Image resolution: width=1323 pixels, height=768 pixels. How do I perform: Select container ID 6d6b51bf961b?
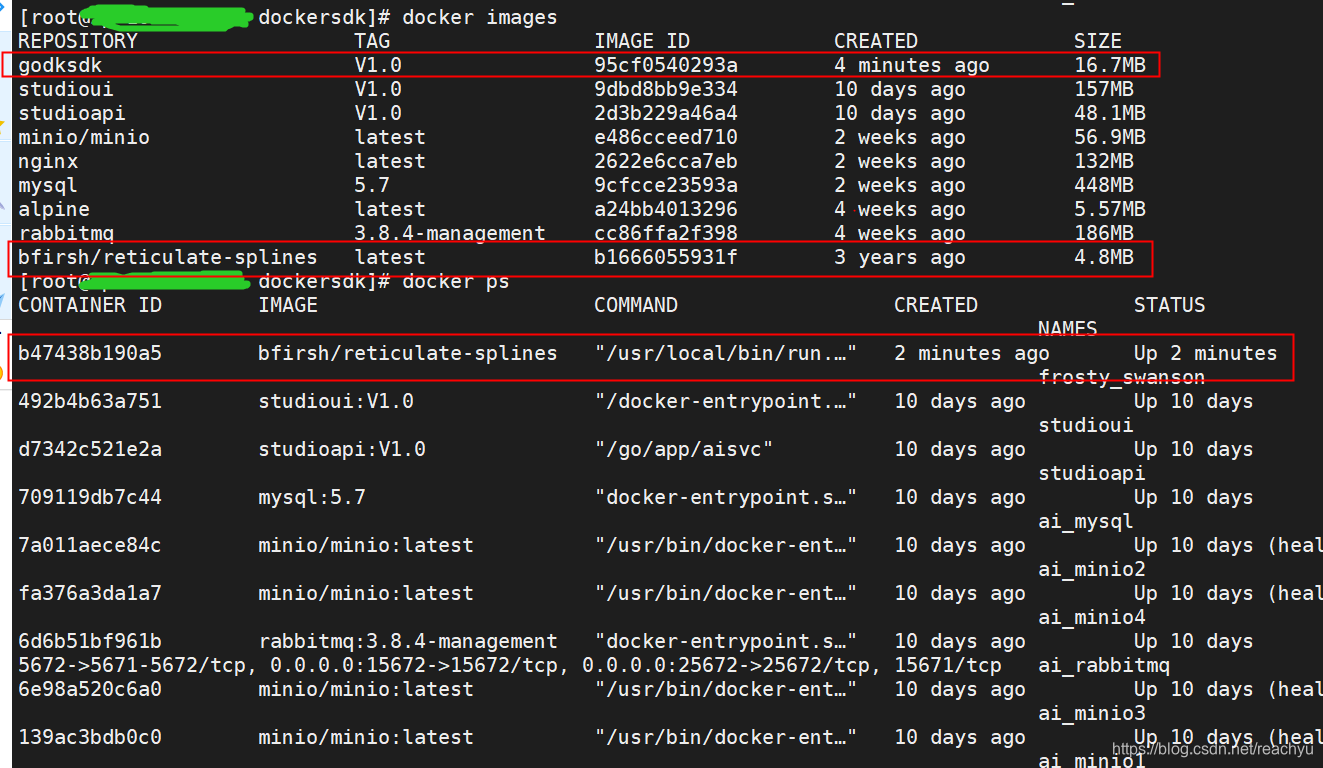click(90, 641)
